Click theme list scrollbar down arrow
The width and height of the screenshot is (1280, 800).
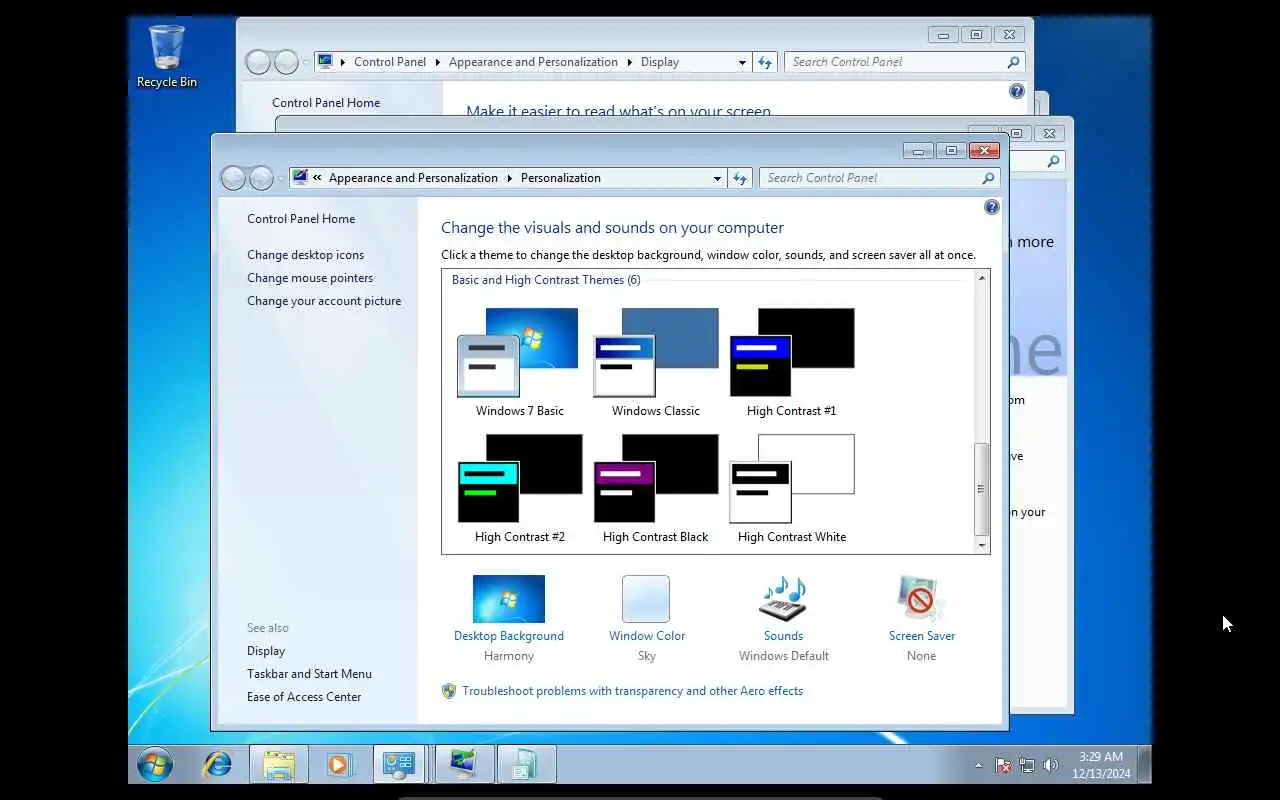pyautogui.click(x=982, y=545)
